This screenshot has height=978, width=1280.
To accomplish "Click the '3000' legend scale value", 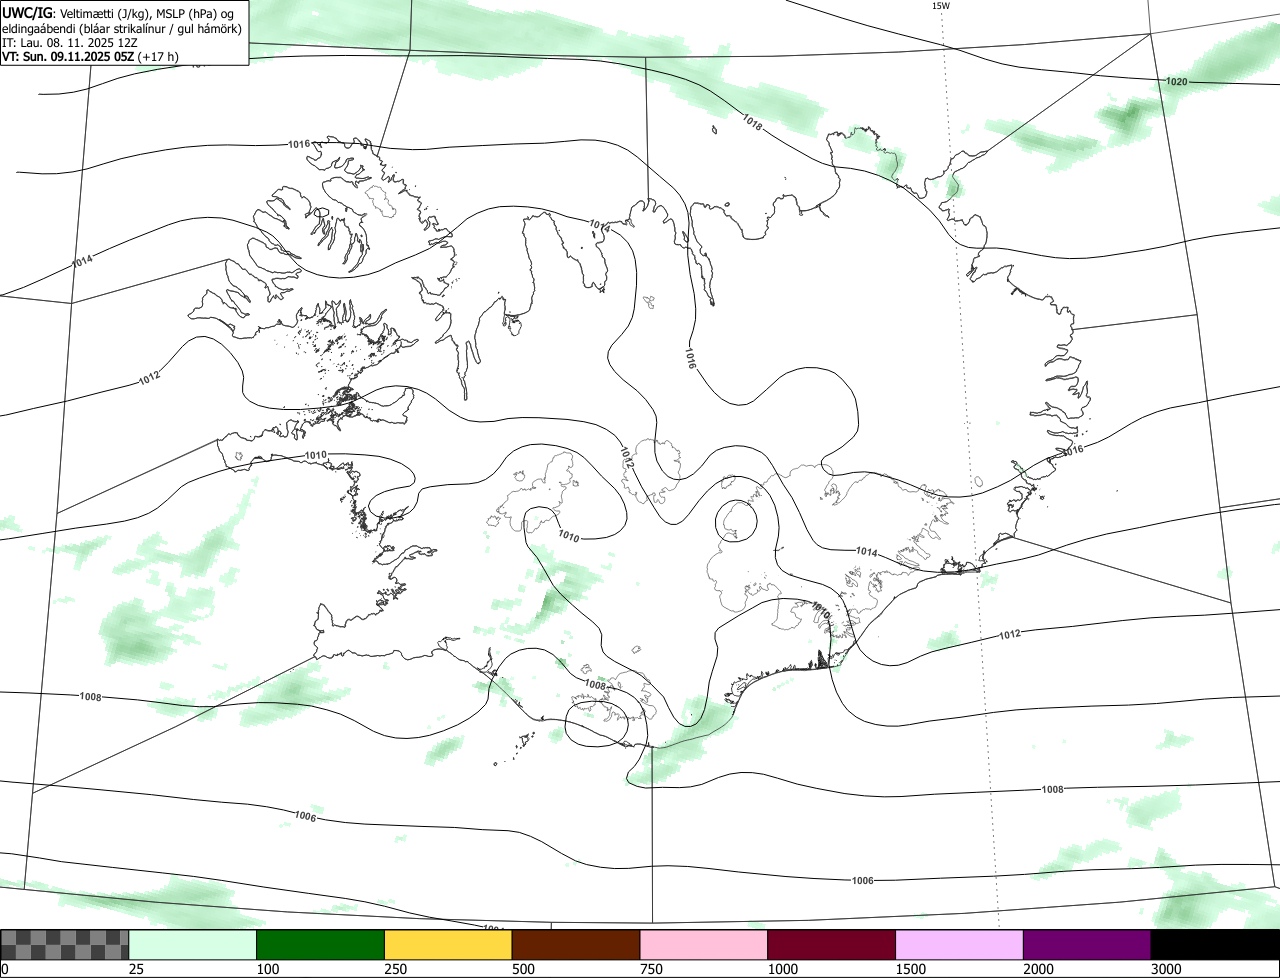I will click(1166, 969).
